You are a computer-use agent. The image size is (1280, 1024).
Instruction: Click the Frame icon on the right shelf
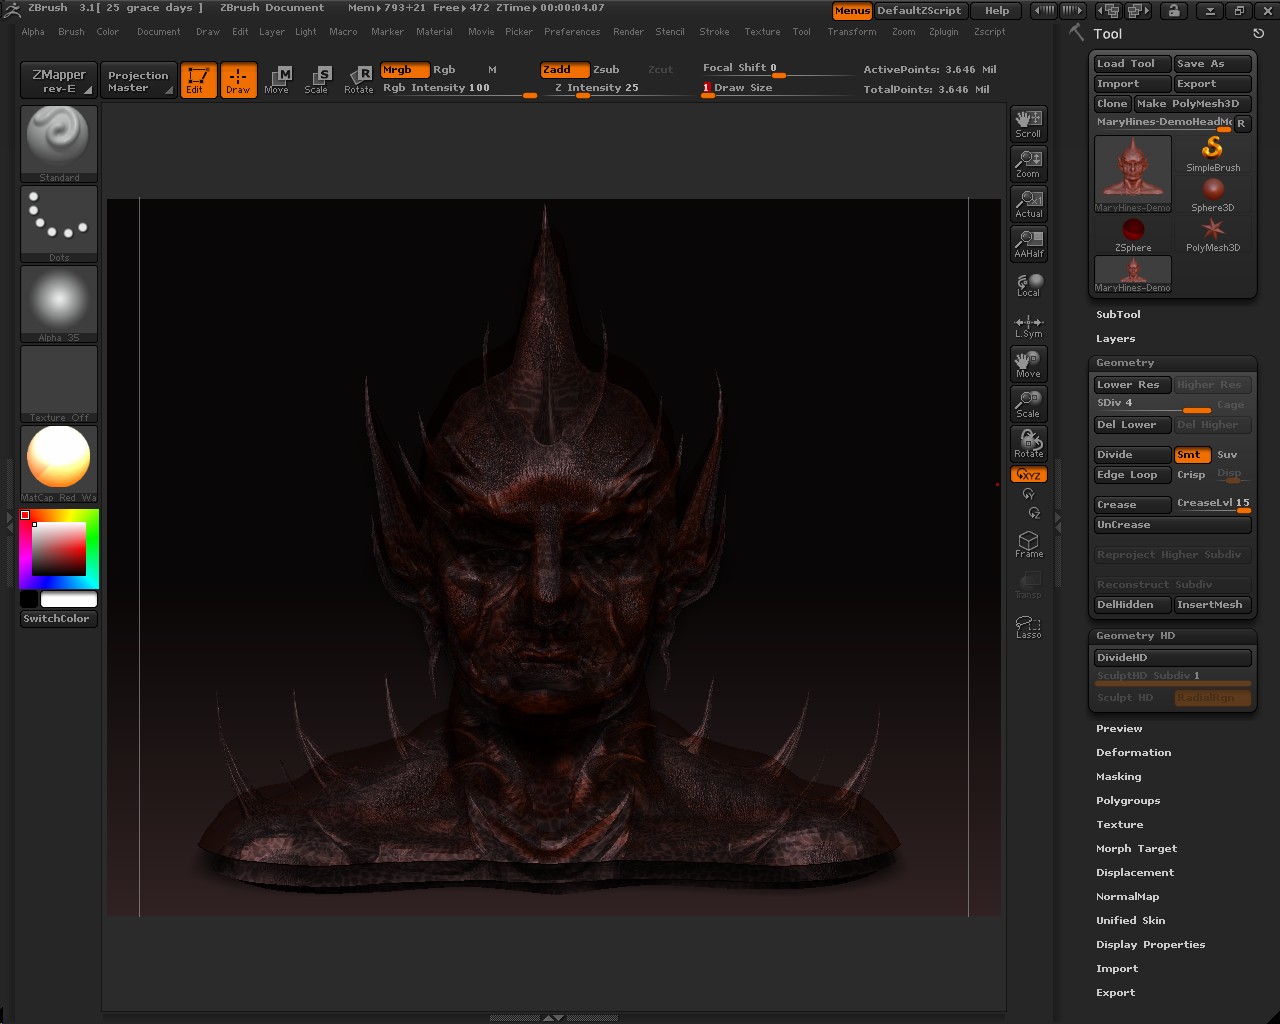1028,543
